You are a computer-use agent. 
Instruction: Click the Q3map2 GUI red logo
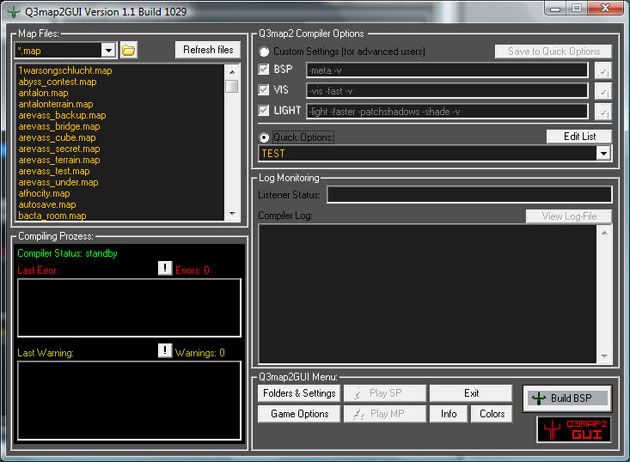tap(574, 429)
